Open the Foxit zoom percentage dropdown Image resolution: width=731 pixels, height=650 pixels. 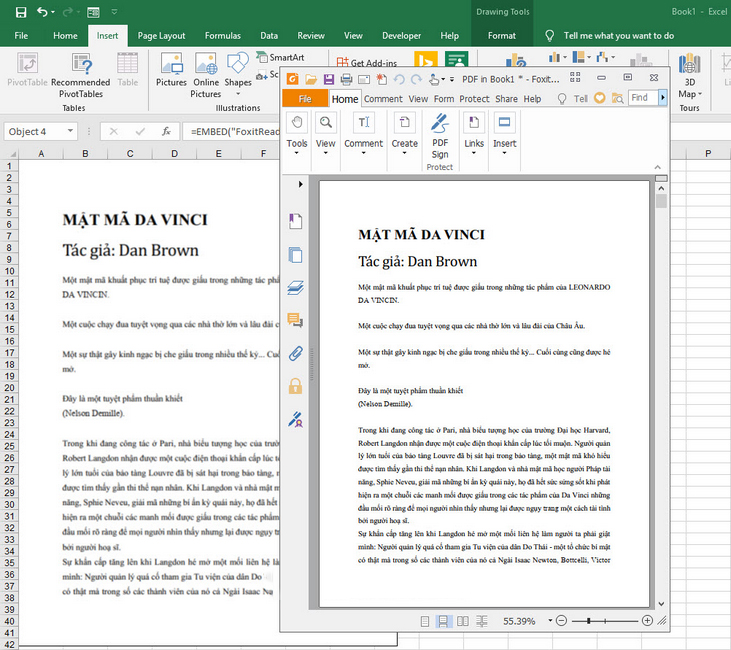point(550,621)
